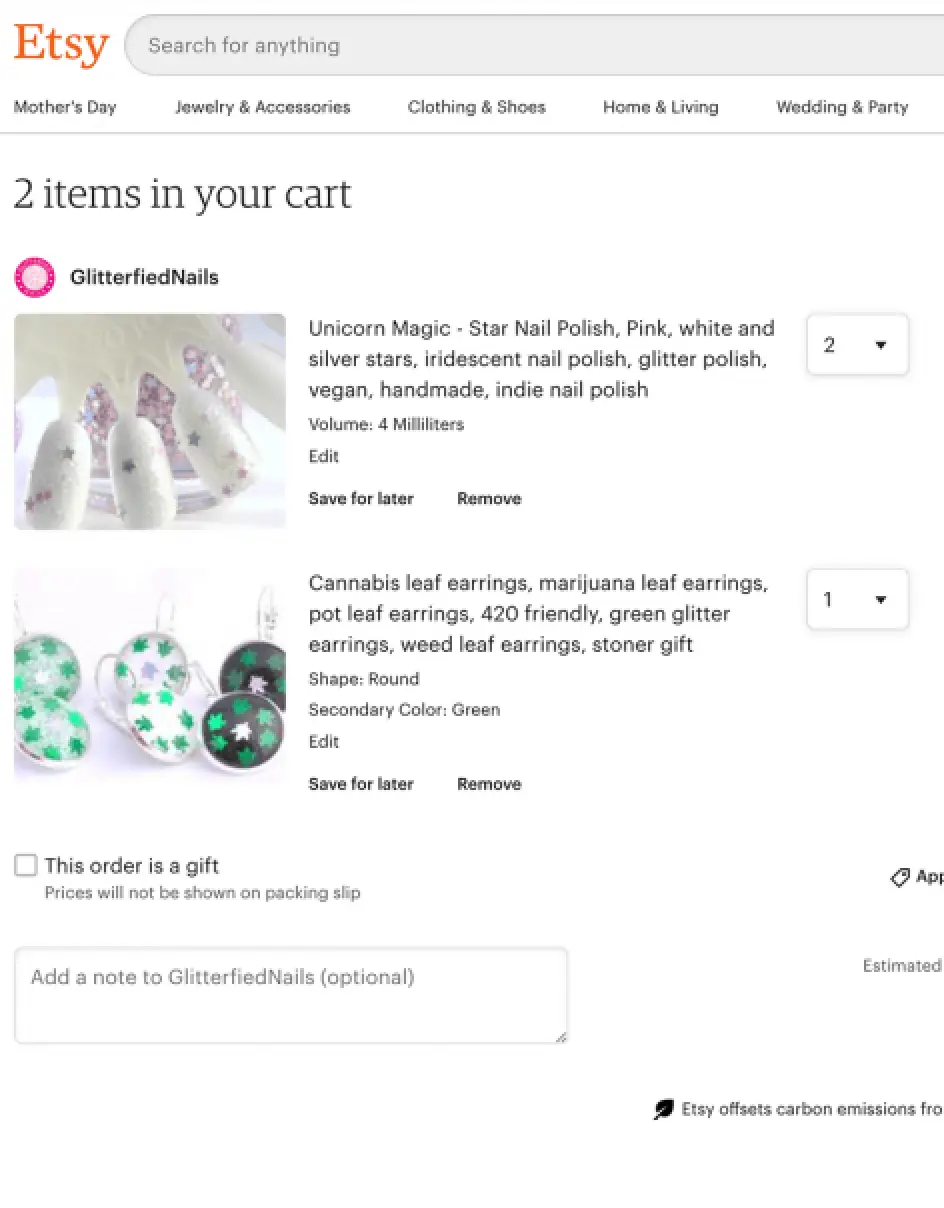Open quantity dropdown for Cannabis leaf earrings

tap(857, 600)
